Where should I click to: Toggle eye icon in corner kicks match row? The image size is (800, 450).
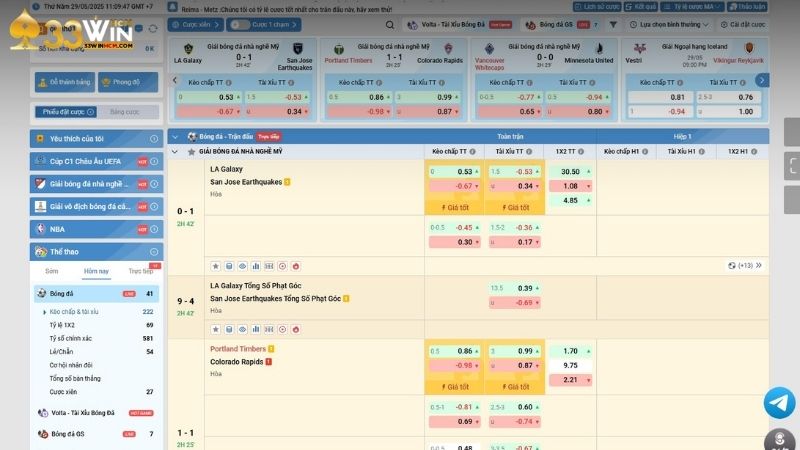click(x=242, y=329)
